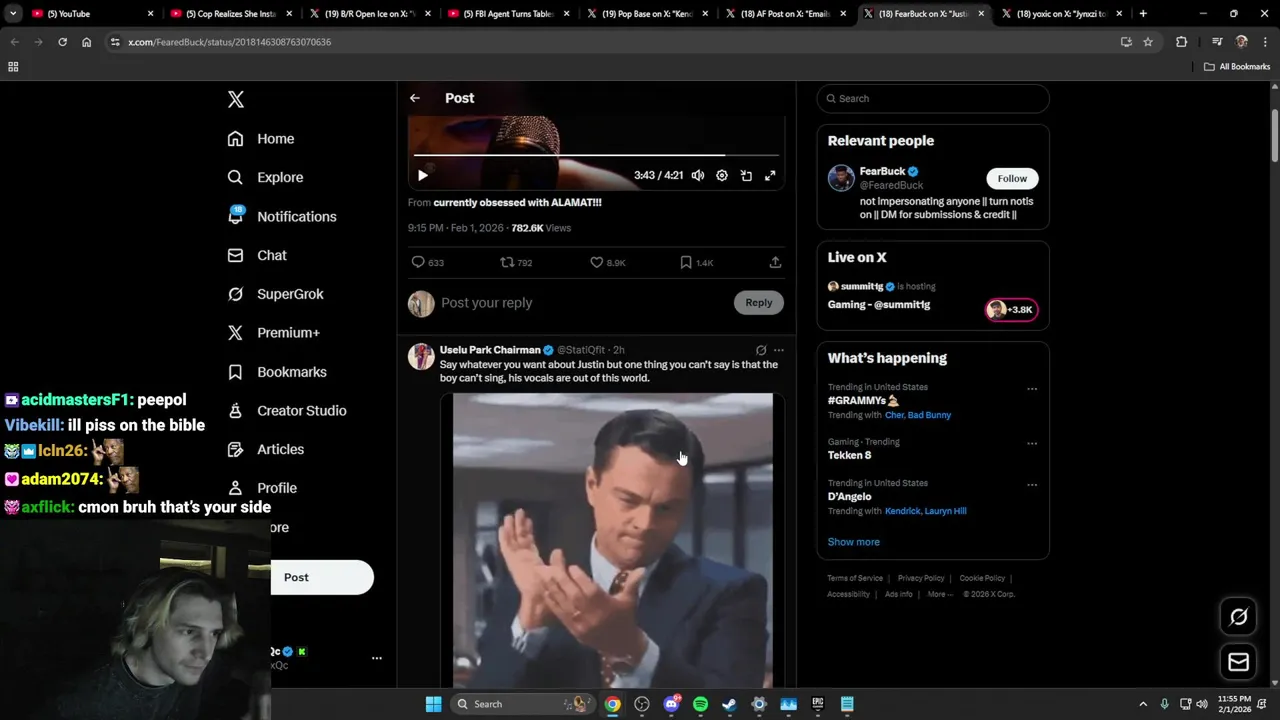Open Privacy Policy link
This screenshot has width=1280, height=720.
pos(921,578)
